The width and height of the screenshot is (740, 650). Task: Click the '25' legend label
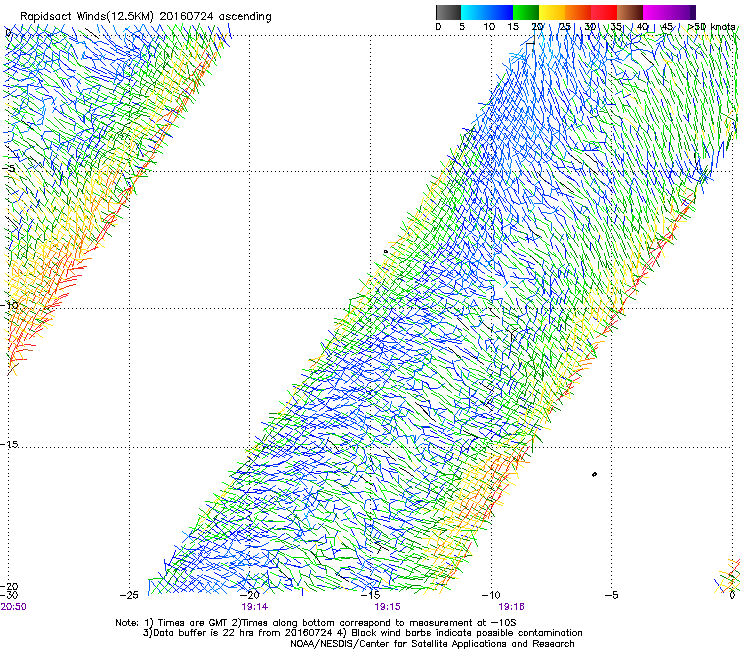click(564, 27)
